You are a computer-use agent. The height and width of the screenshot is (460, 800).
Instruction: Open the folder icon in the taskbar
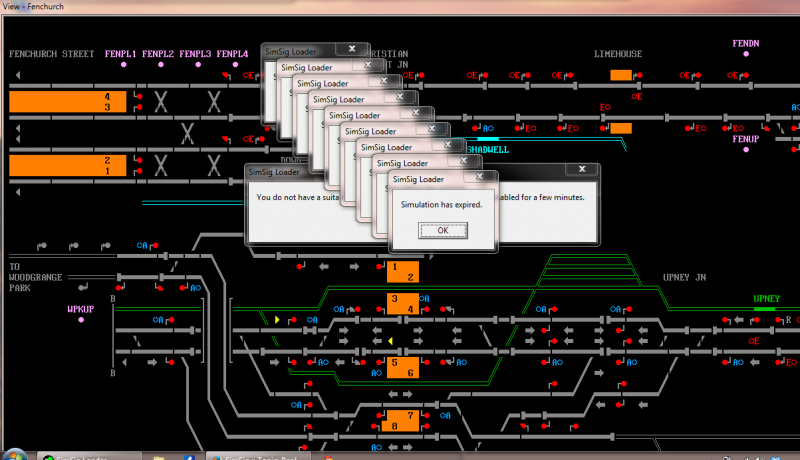pos(159,457)
